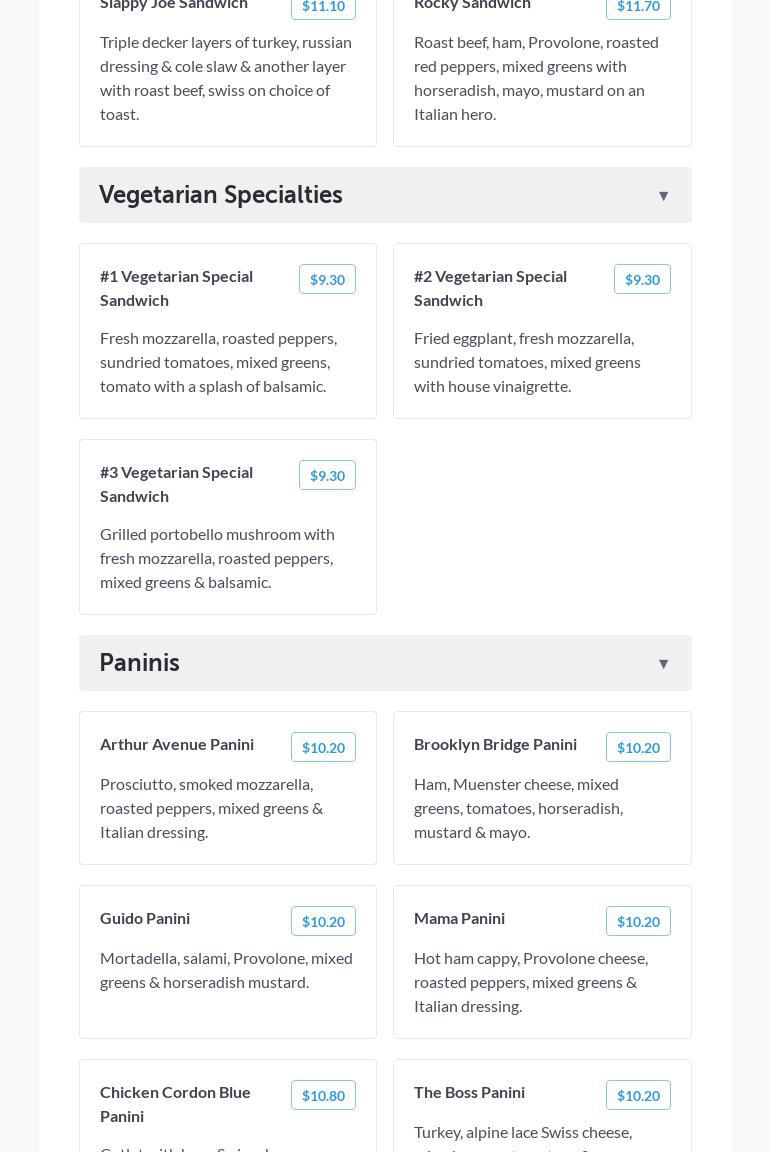Open the Arthur Avenue Panini item
770x1152 pixels.
[x=177, y=744]
